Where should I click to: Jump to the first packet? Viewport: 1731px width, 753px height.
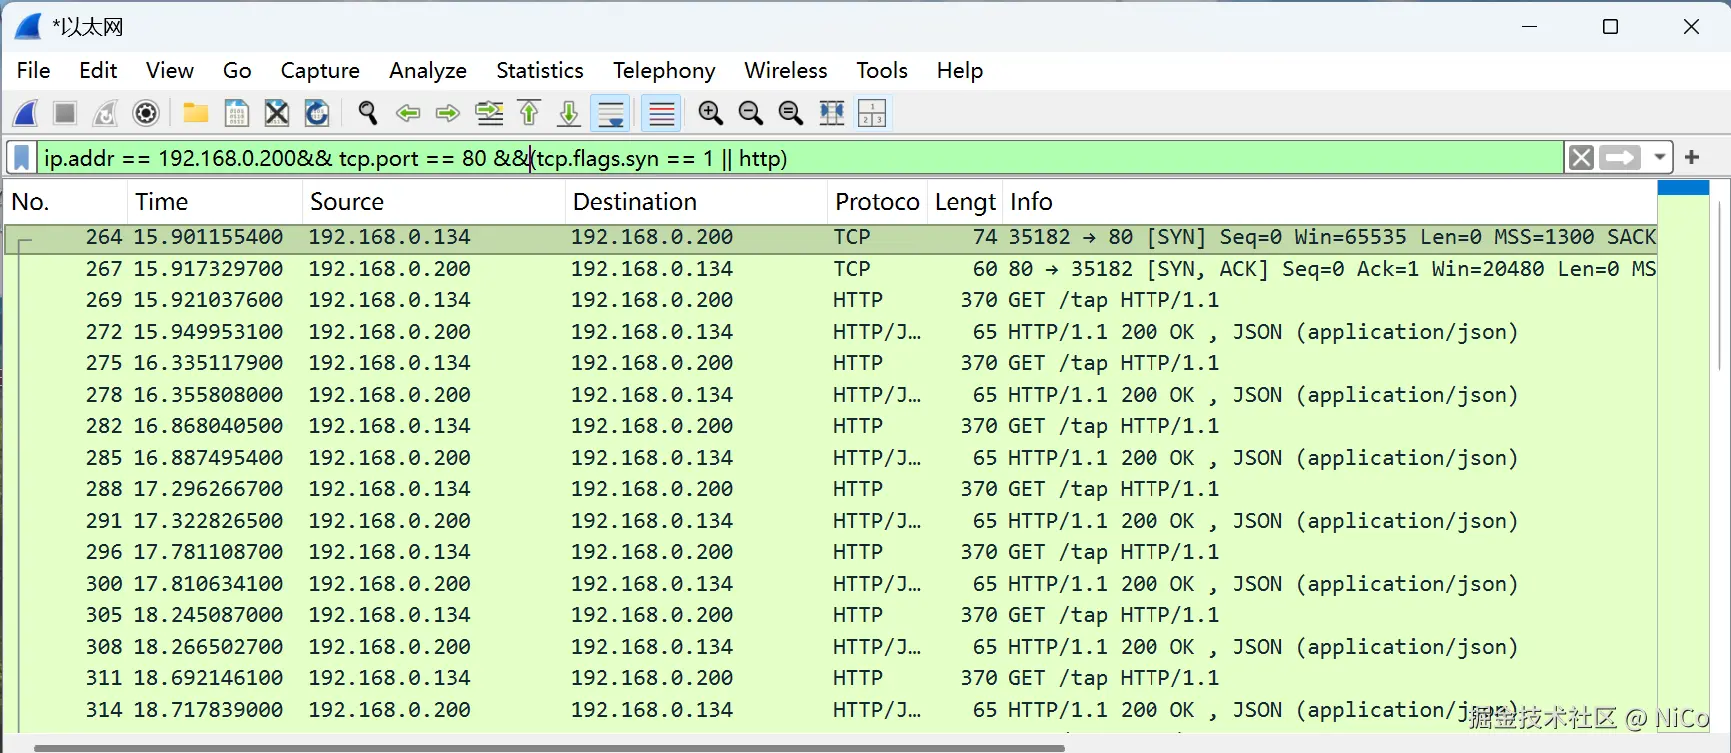point(529,113)
